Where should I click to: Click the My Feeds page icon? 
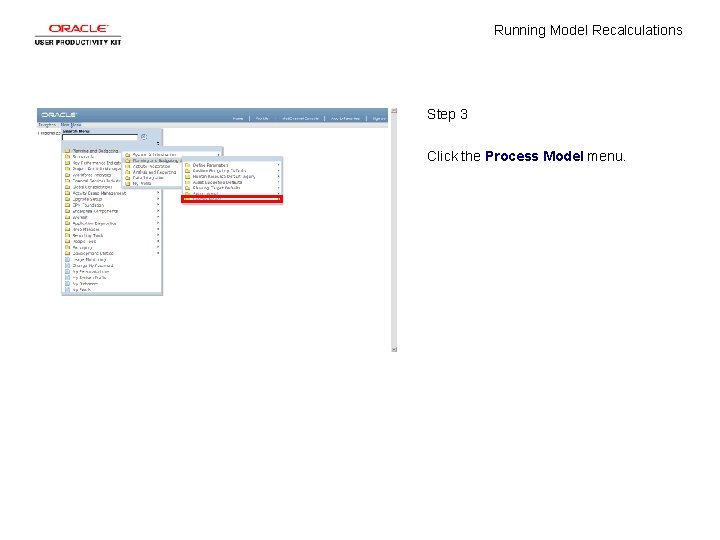point(68,289)
